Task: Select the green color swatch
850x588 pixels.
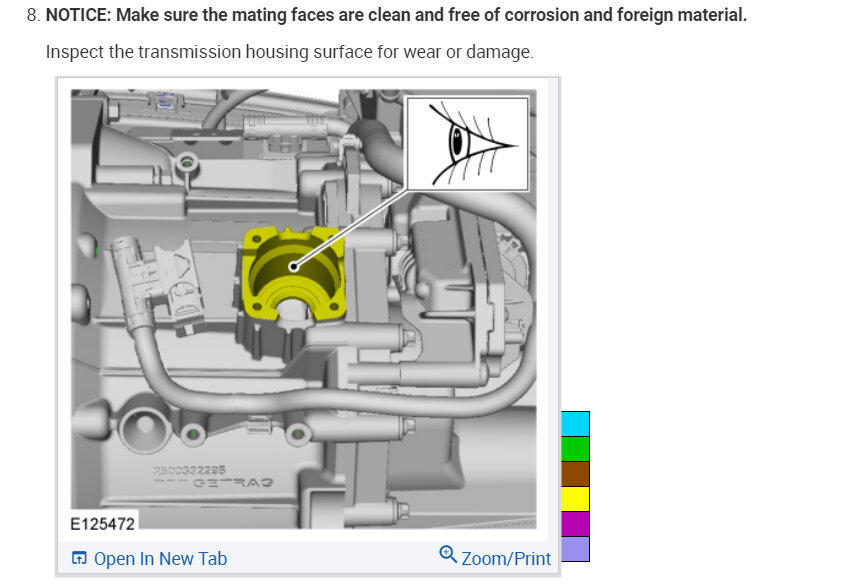Action: [575, 449]
